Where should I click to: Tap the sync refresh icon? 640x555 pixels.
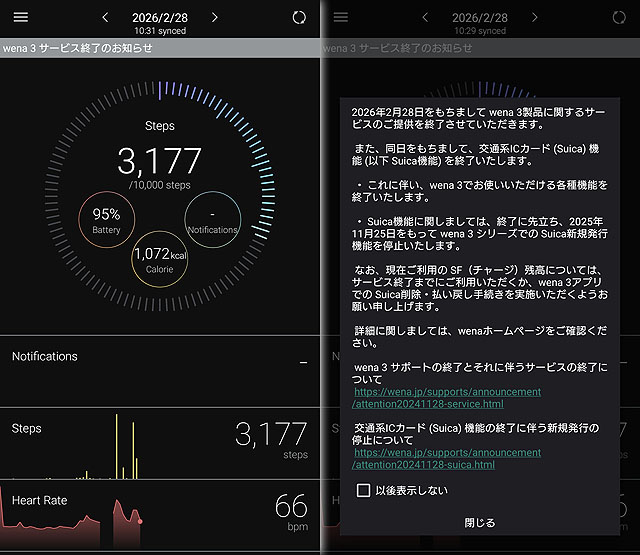(x=299, y=18)
